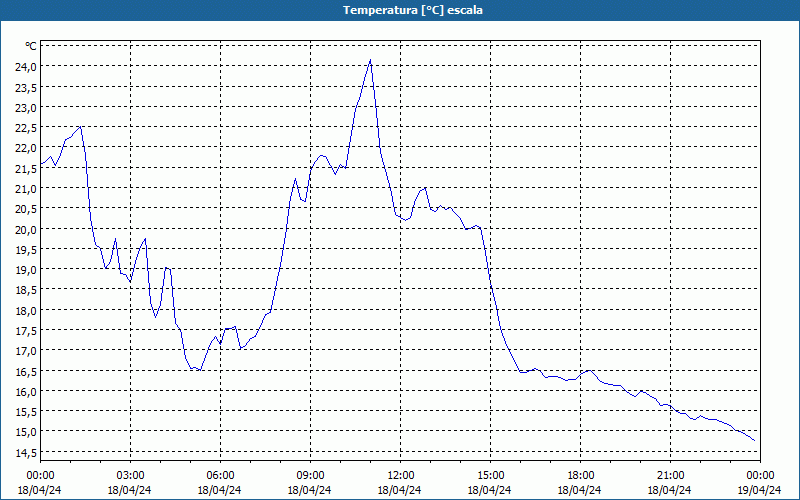Viewport: 800px width, 500px height.
Task: Click the 12:00 time label
Action: [401, 476]
